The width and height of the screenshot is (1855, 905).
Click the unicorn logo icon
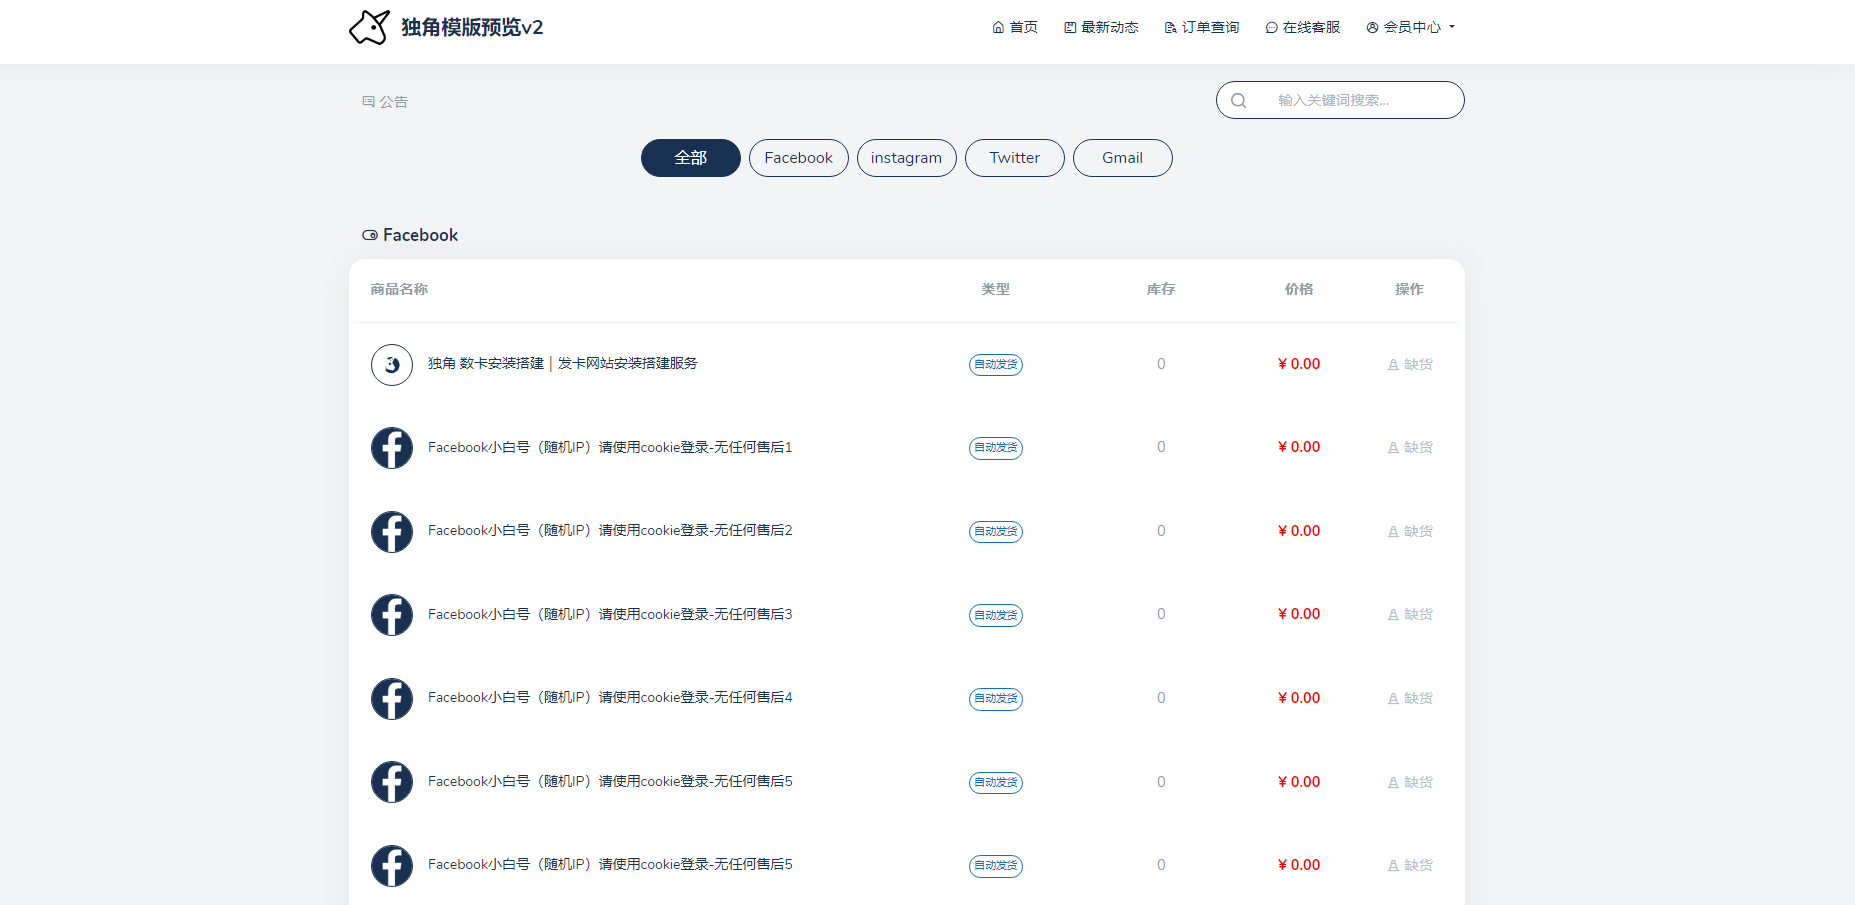pos(368,27)
